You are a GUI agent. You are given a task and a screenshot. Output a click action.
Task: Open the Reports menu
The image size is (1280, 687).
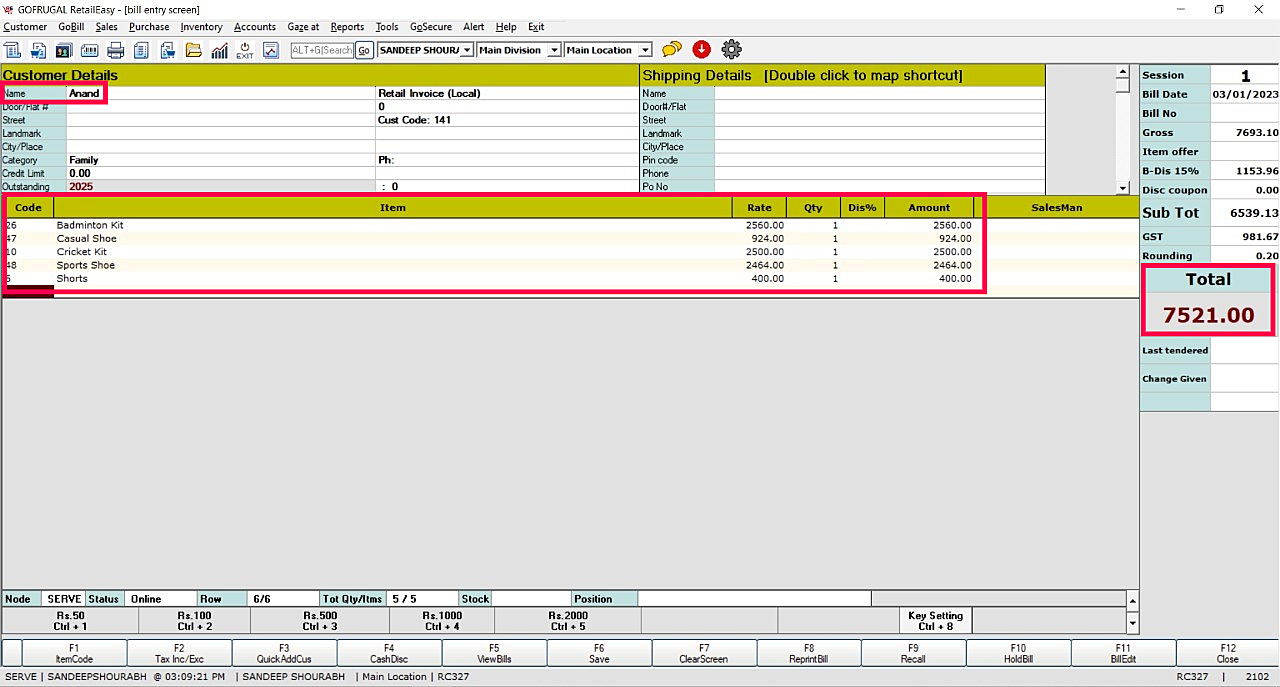(x=347, y=27)
